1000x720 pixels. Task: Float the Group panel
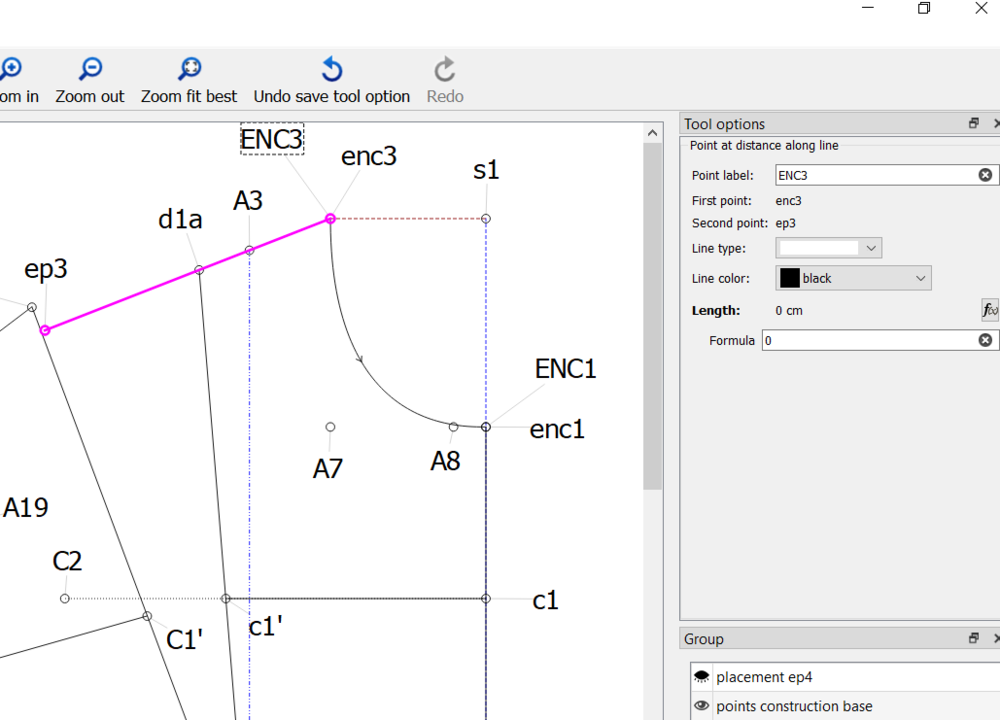[974, 638]
